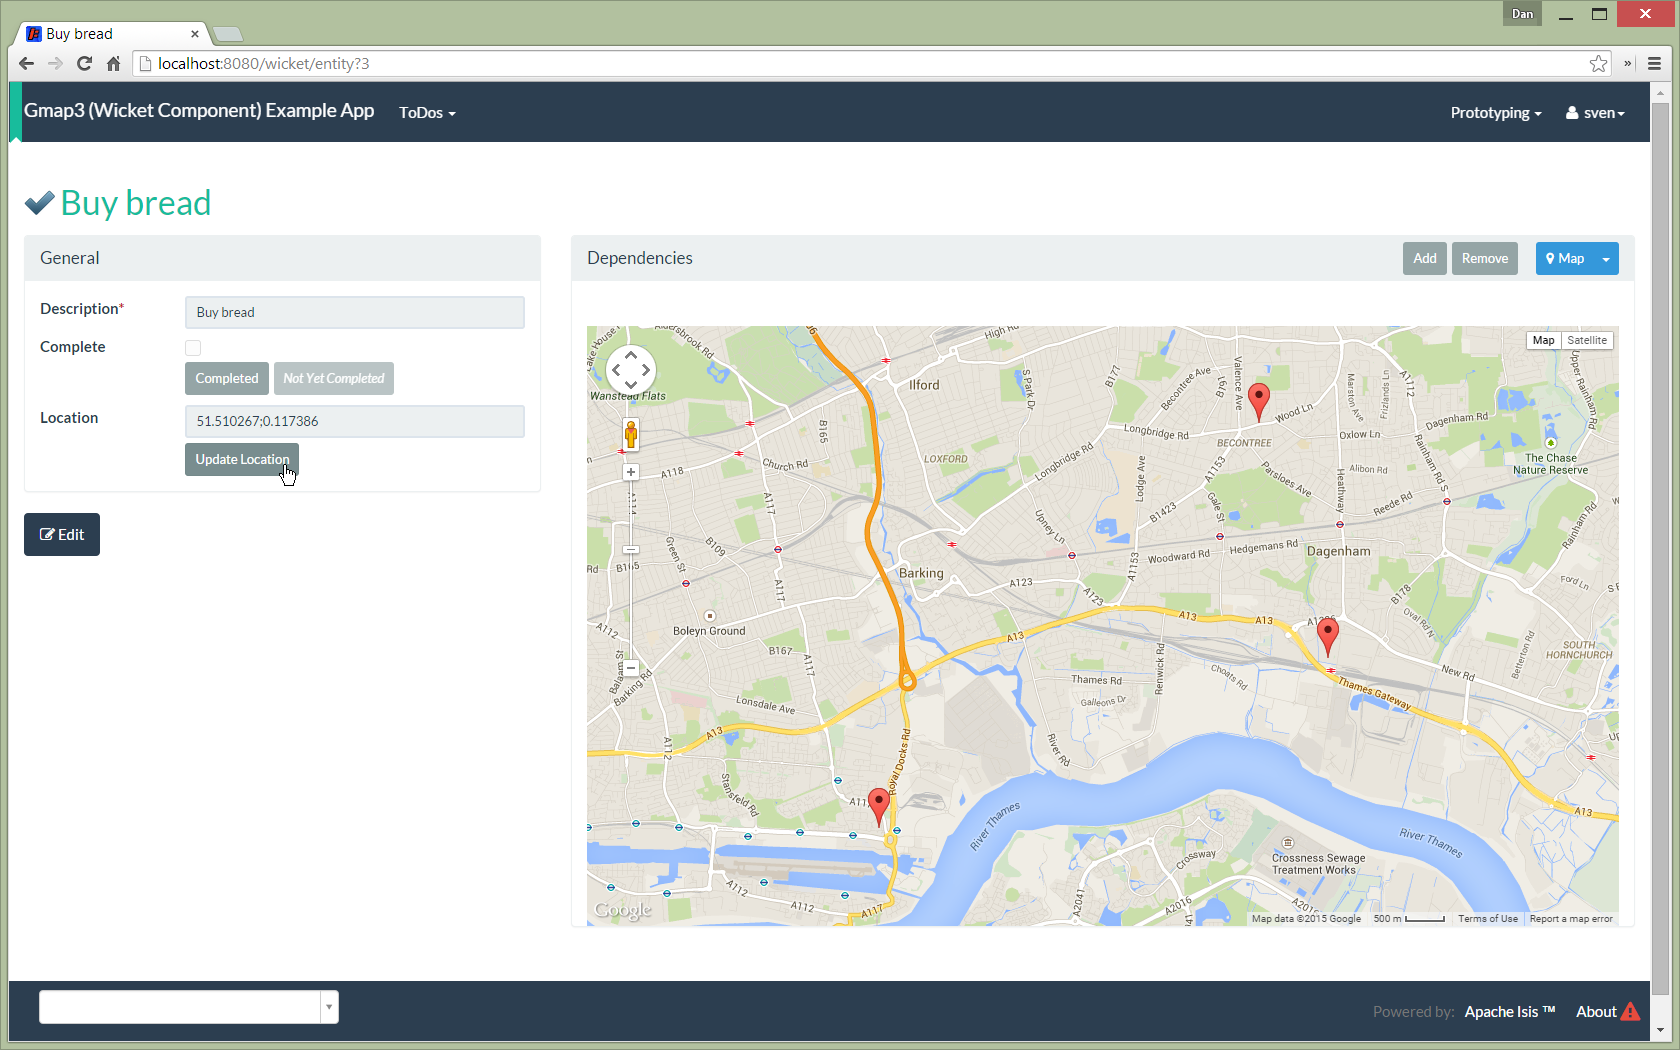Click the browser address bar
The width and height of the screenshot is (1680, 1050).
point(860,63)
